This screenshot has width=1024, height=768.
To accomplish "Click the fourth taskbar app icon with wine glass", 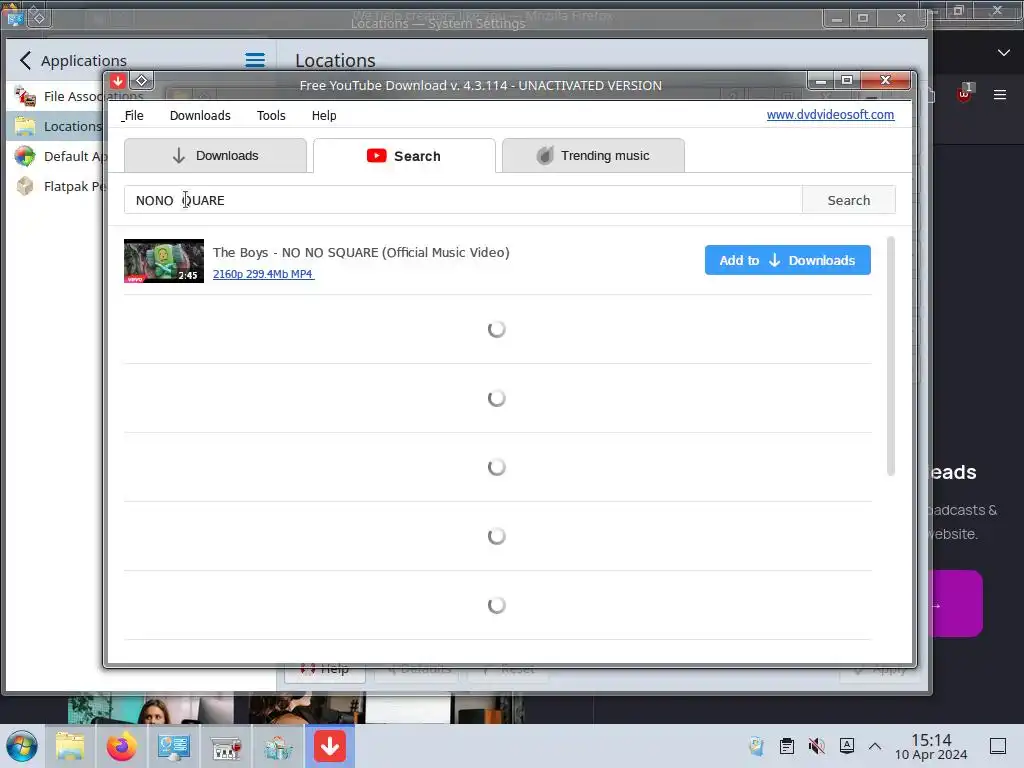I will 226,748.
